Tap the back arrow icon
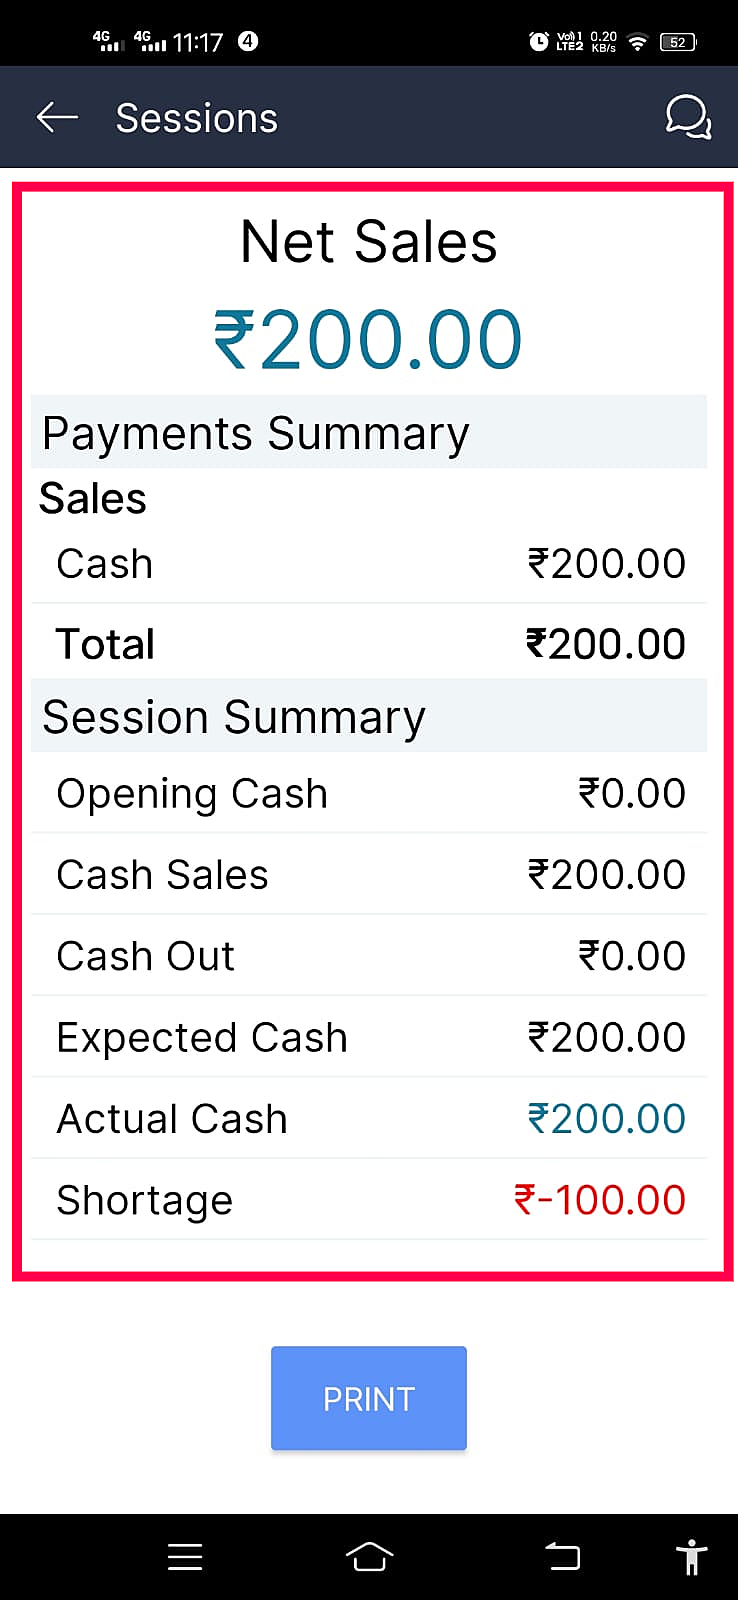This screenshot has width=738, height=1600. pos(57,118)
